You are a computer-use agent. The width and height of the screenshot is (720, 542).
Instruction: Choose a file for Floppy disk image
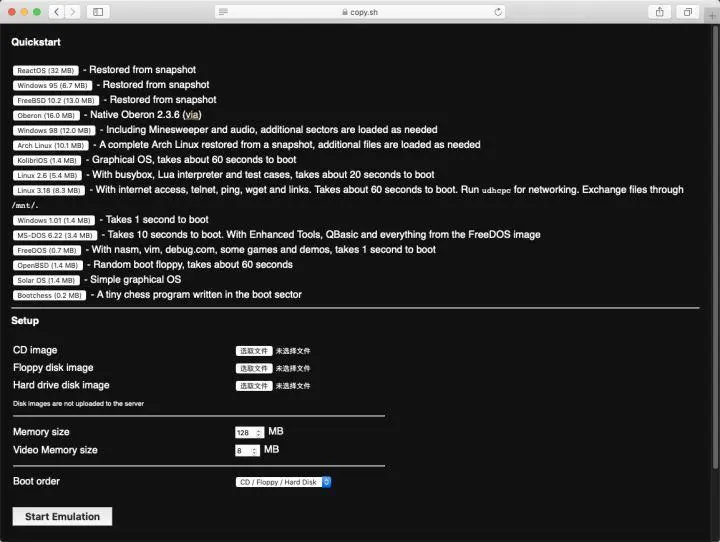coord(254,368)
